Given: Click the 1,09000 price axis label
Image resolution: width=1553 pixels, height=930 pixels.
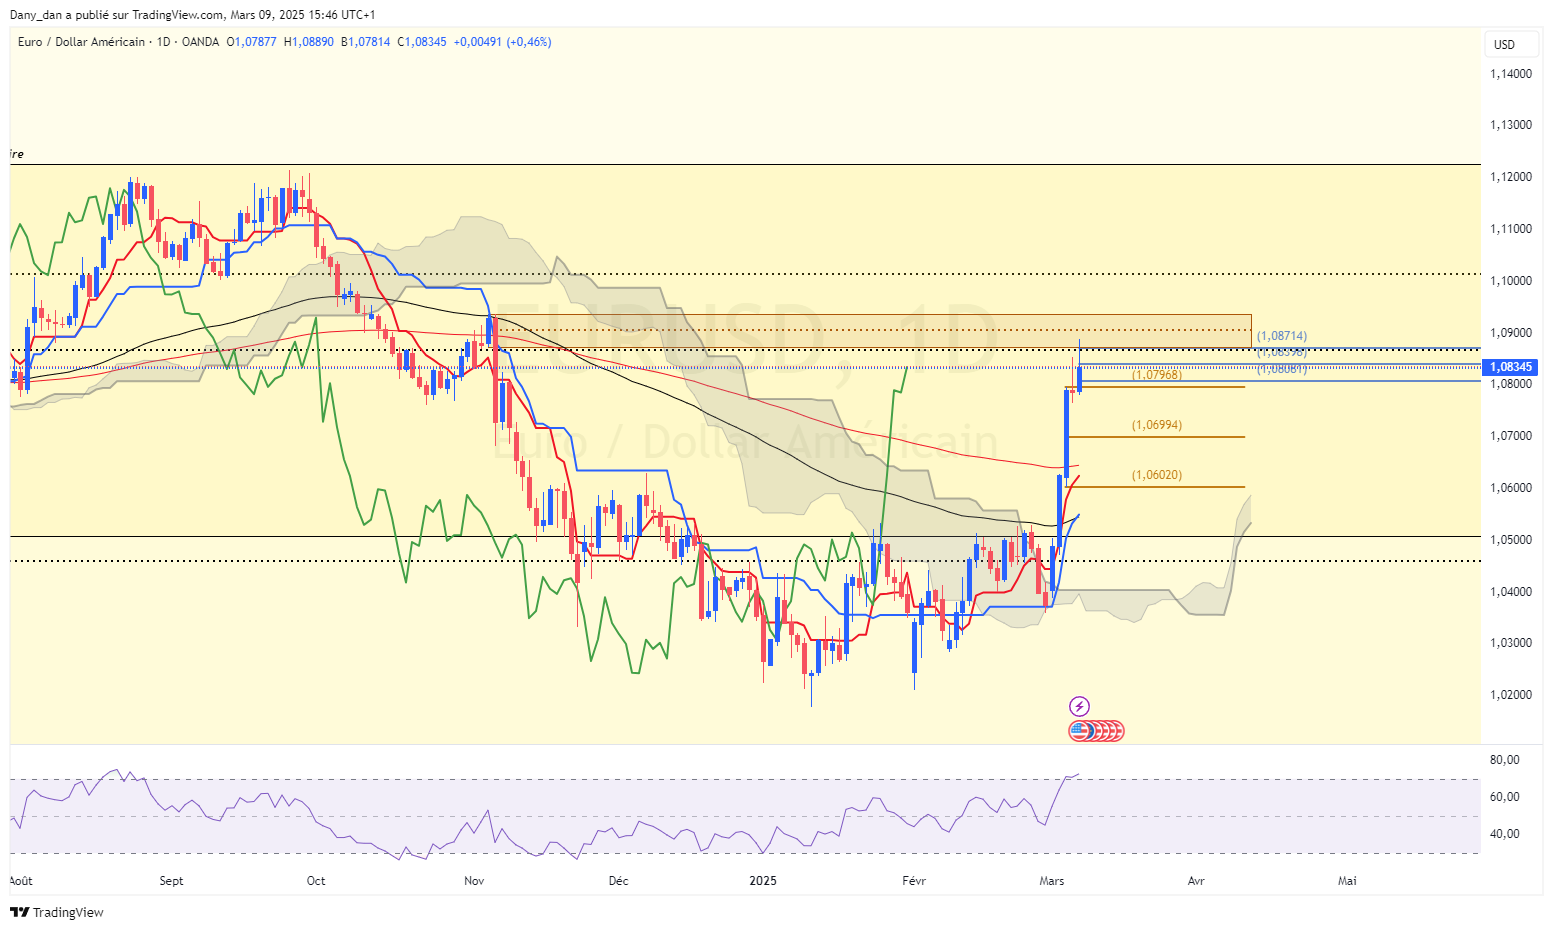Looking at the screenshot, I should coord(1510,333).
